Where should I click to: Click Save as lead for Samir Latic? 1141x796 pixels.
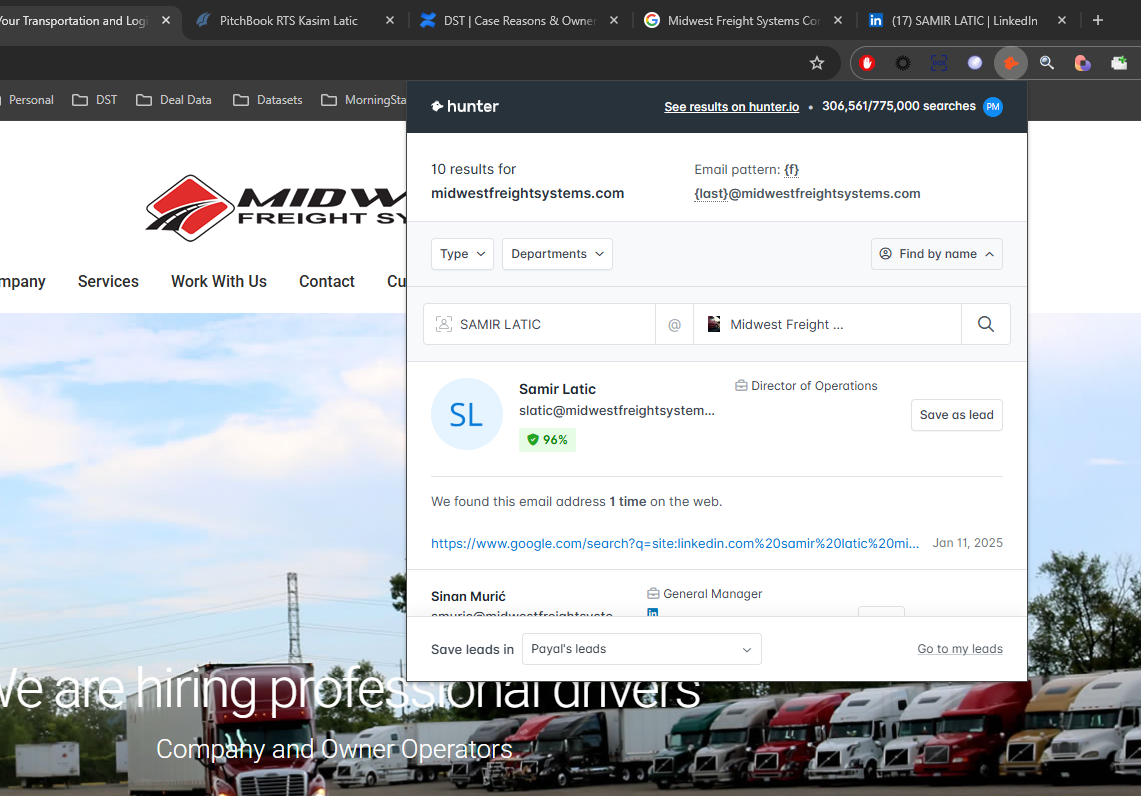[956, 415]
